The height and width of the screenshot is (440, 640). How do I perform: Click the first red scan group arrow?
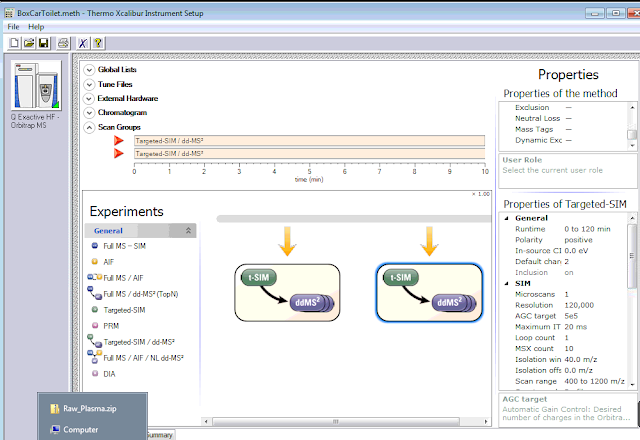[x=119, y=141]
